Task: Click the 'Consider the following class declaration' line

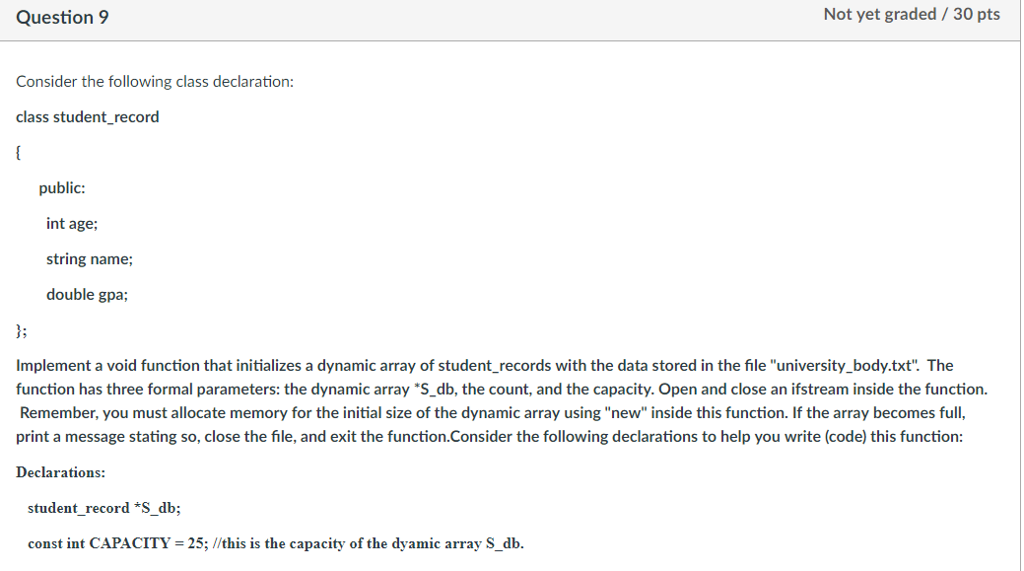Action: pos(155,81)
